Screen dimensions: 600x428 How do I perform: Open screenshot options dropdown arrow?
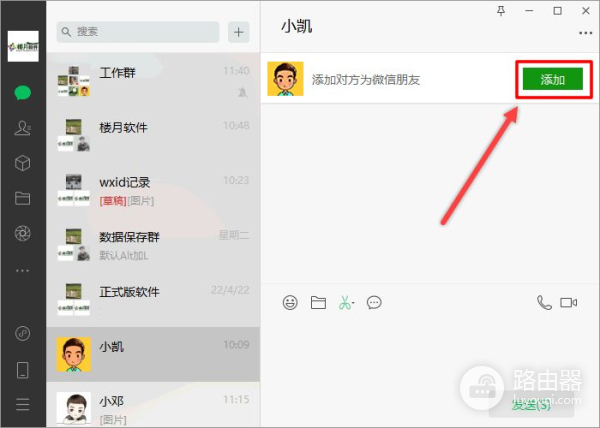tap(353, 303)
